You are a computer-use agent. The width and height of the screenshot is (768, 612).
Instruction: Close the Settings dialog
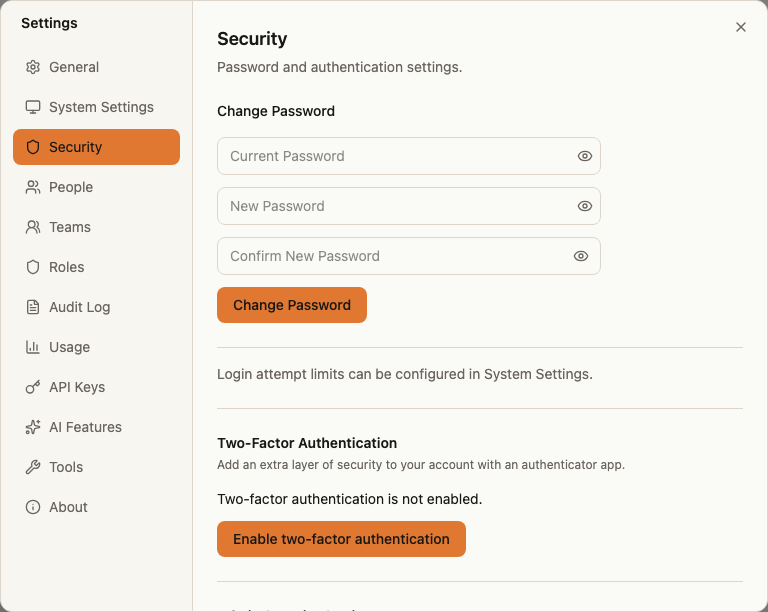click(741, 27)
